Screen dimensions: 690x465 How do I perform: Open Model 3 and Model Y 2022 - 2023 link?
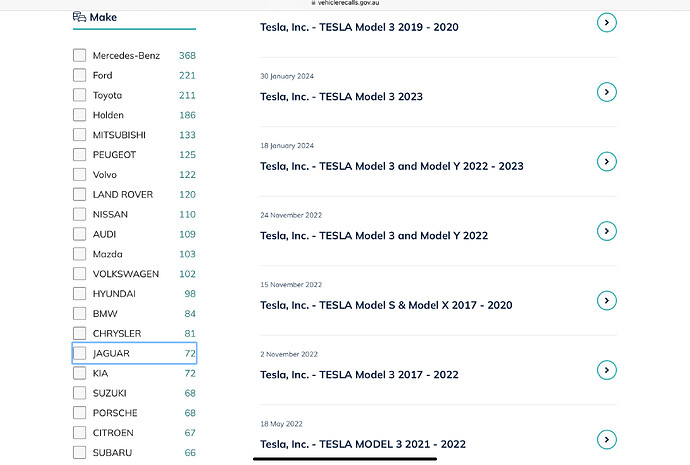392,166
